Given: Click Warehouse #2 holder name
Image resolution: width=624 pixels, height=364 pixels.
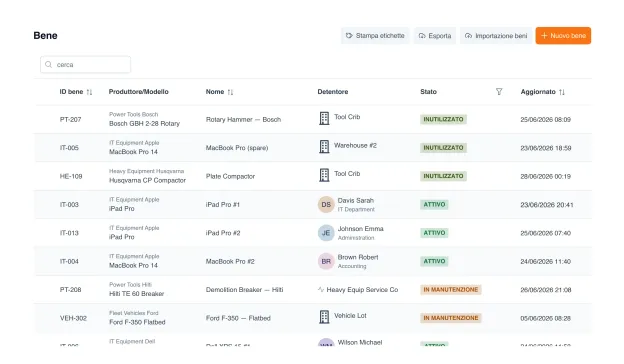Looking at the screenshot, I should tap(355, 146).
